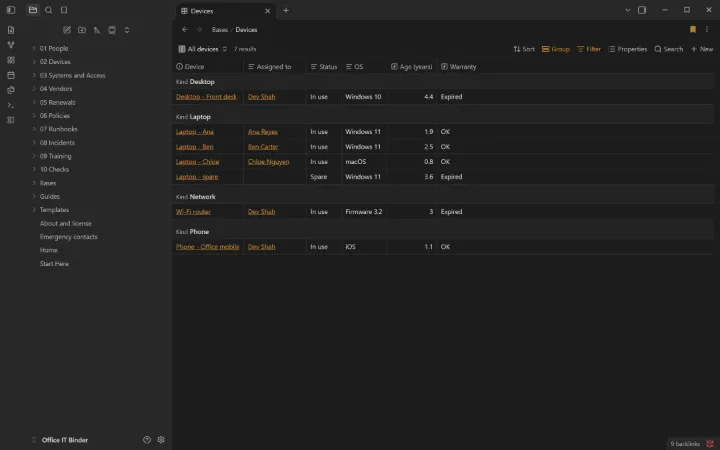The height and width of the screenshot is (450, 720).
Task: Click the Search button in base toolbar
Action: (x=669, y=49)
